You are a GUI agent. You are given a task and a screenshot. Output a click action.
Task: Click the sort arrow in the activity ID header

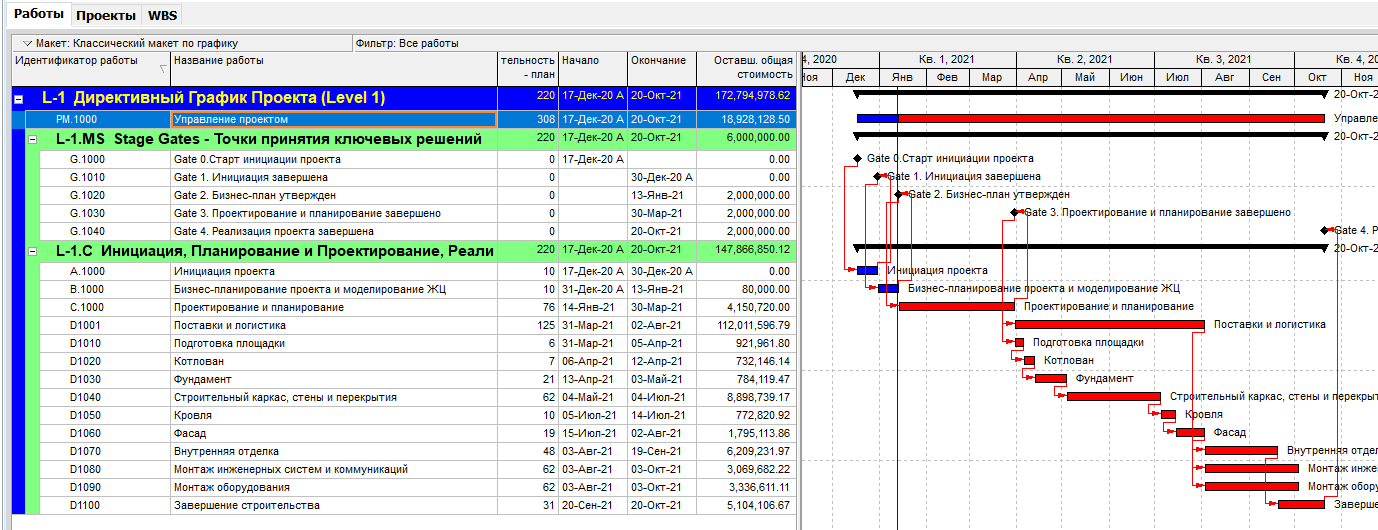(163, 69)
